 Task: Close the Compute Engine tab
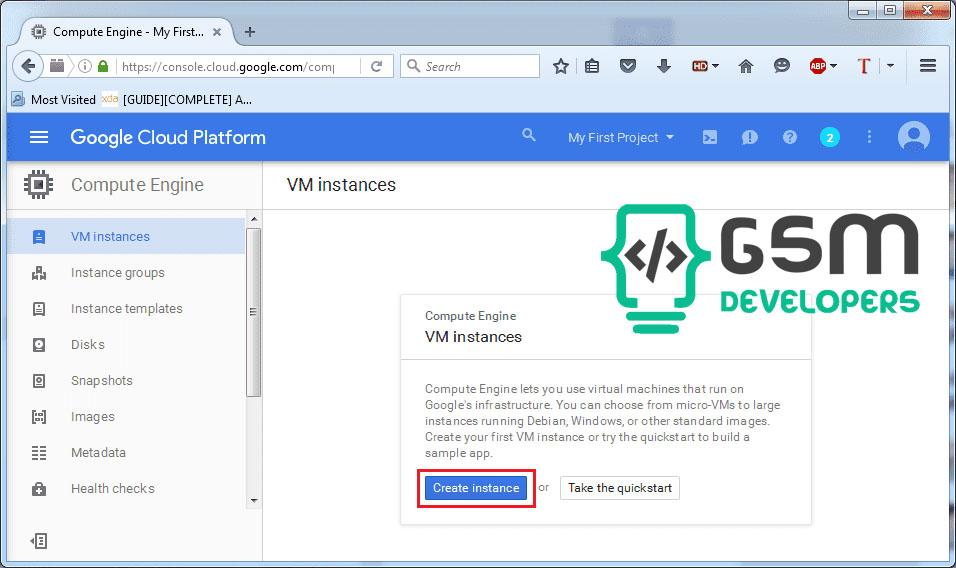216,32
